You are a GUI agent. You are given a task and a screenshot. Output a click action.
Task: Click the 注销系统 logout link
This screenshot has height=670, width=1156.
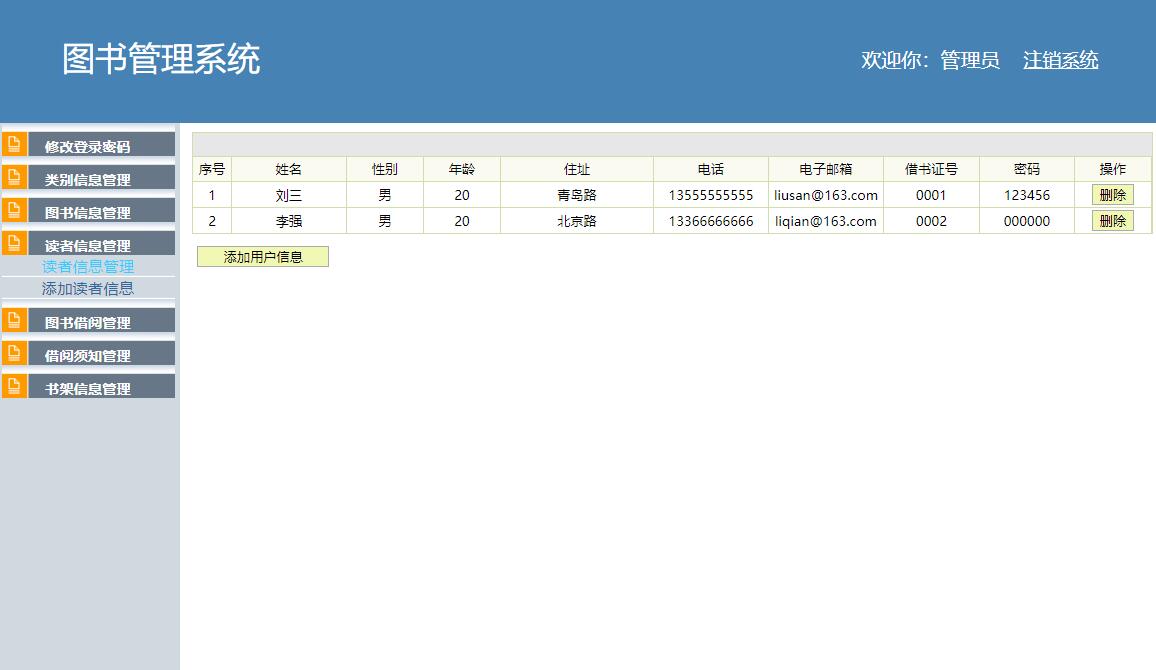tap(1059, 60)
